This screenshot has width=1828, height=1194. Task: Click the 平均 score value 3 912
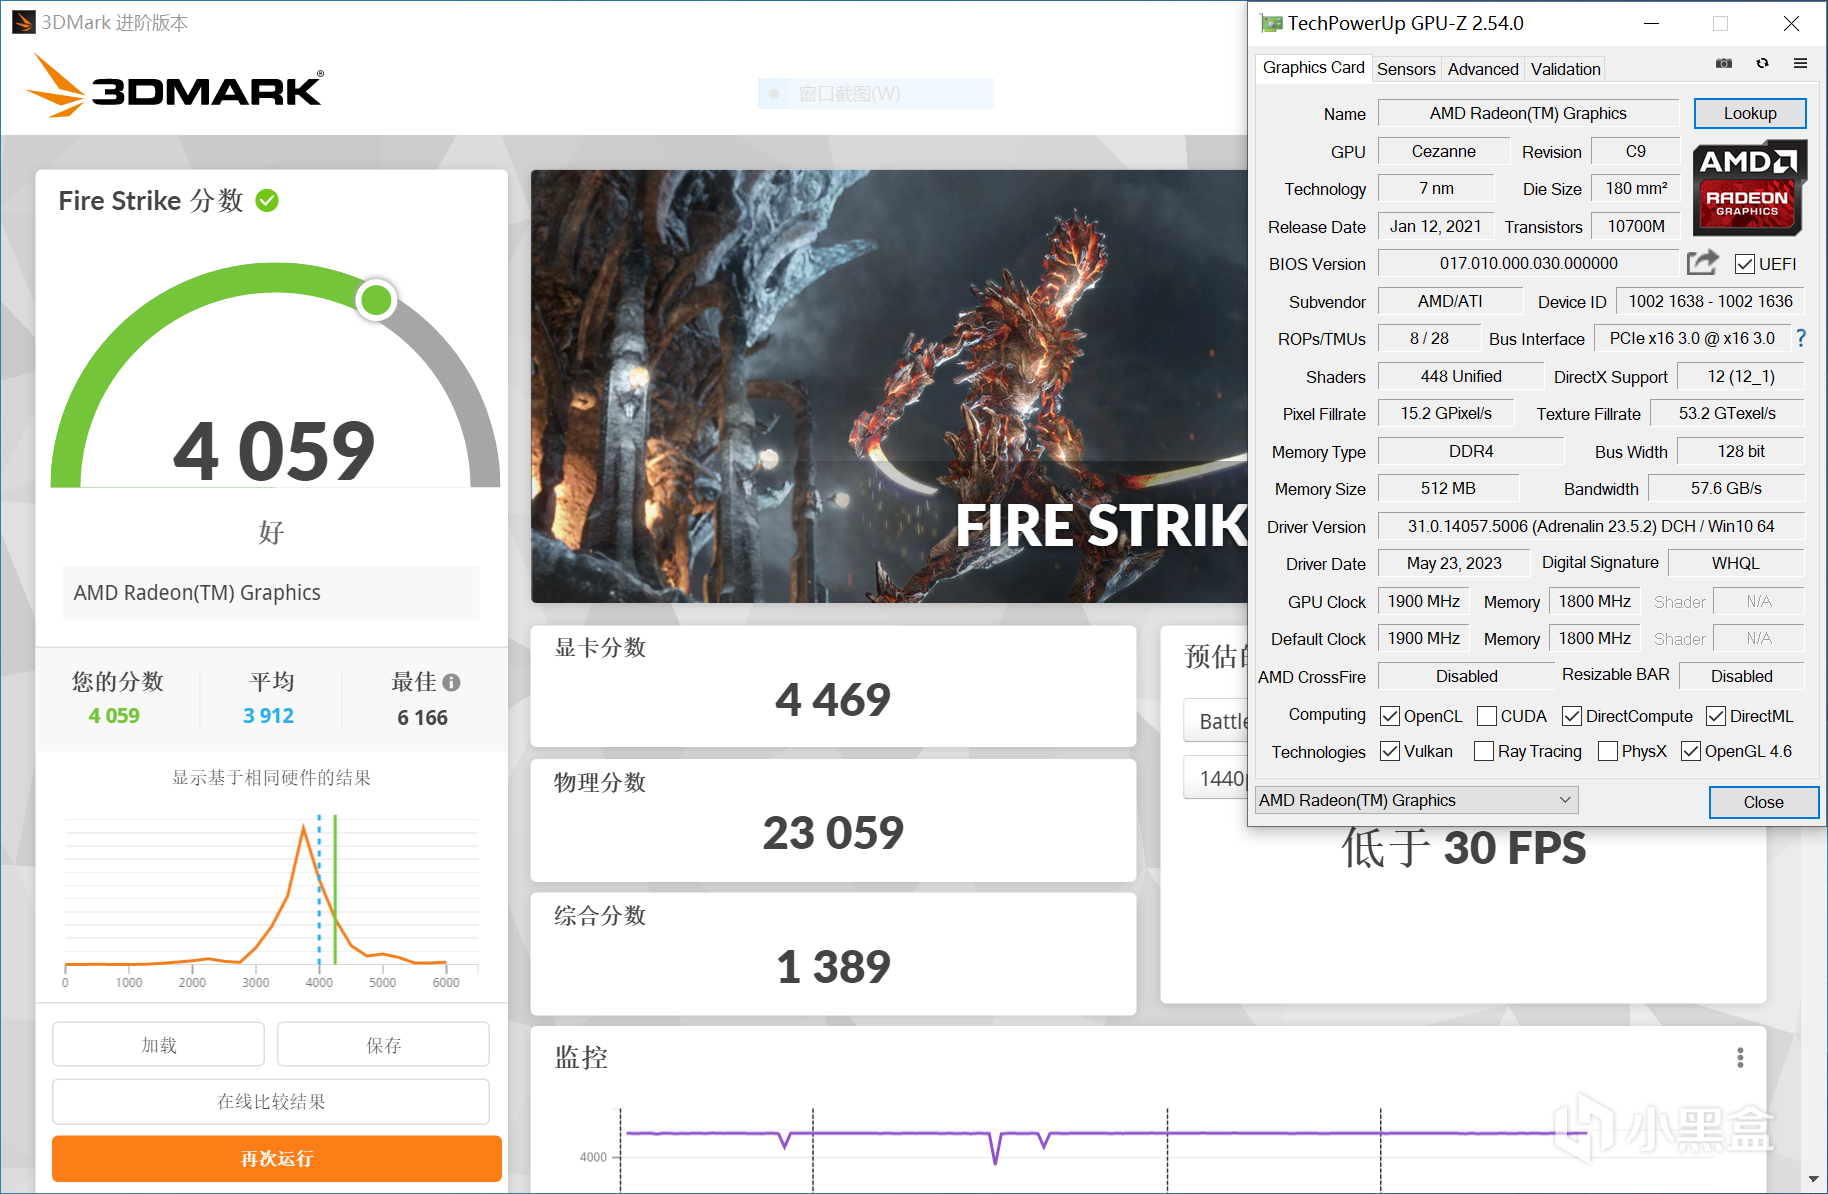pos(268,716)
